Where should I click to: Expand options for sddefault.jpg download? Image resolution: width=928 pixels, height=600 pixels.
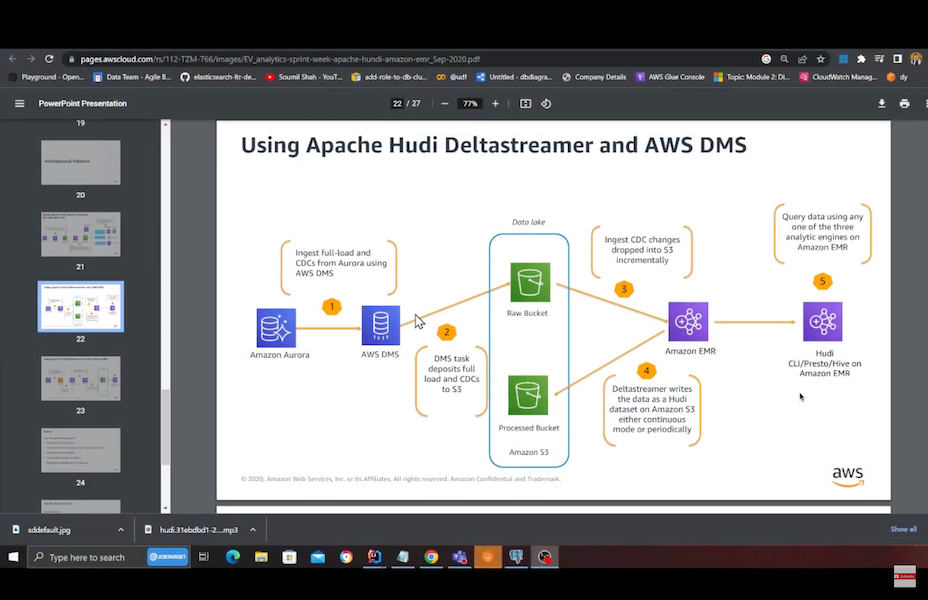[121, 529]
